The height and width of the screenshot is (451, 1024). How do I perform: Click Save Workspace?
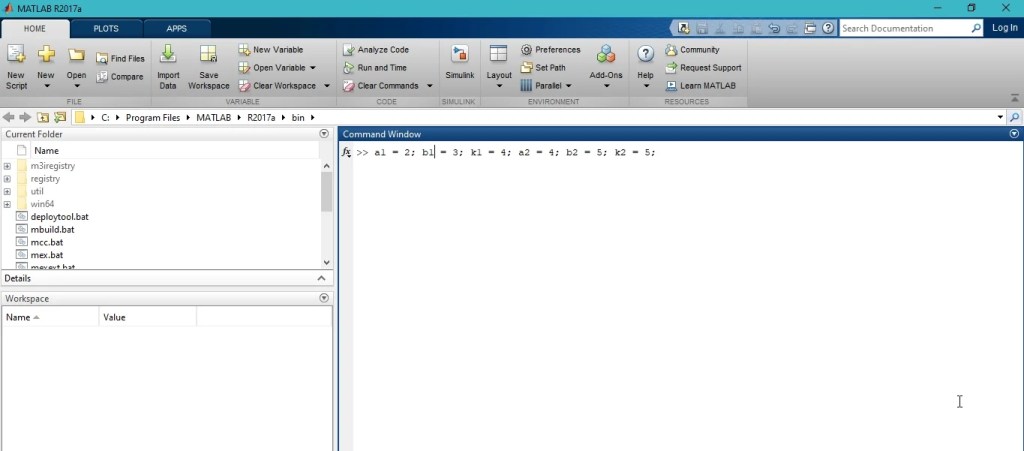(x=208, y=67)
